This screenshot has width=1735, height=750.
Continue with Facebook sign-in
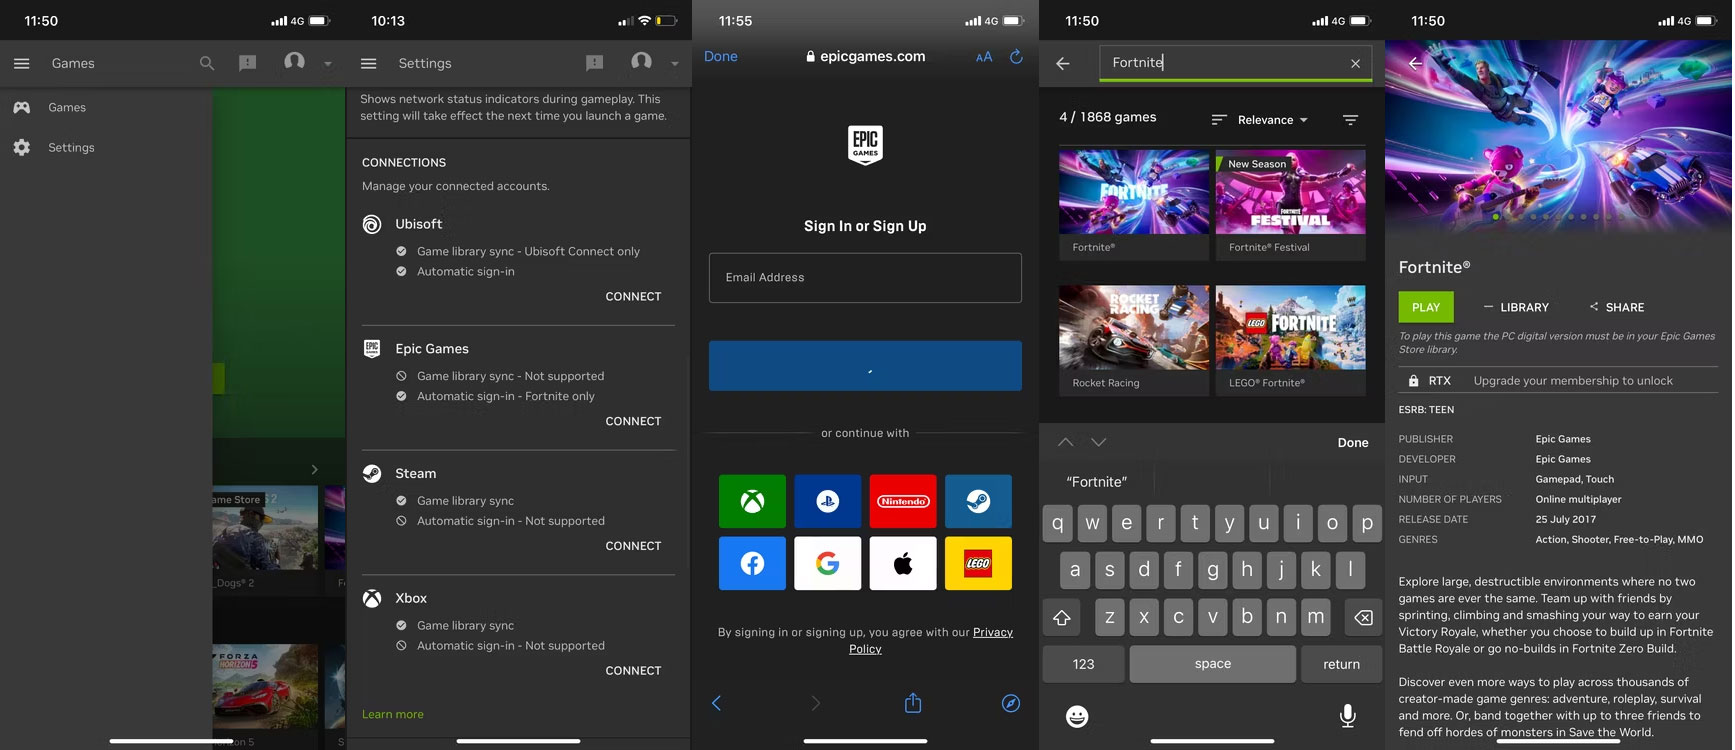tap(752, 563)
